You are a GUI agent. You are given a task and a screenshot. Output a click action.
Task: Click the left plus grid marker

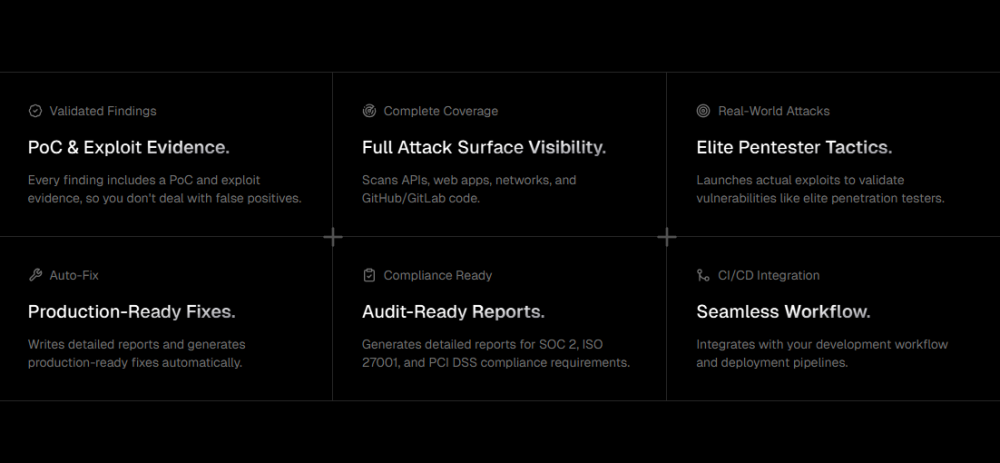[333, 237]
